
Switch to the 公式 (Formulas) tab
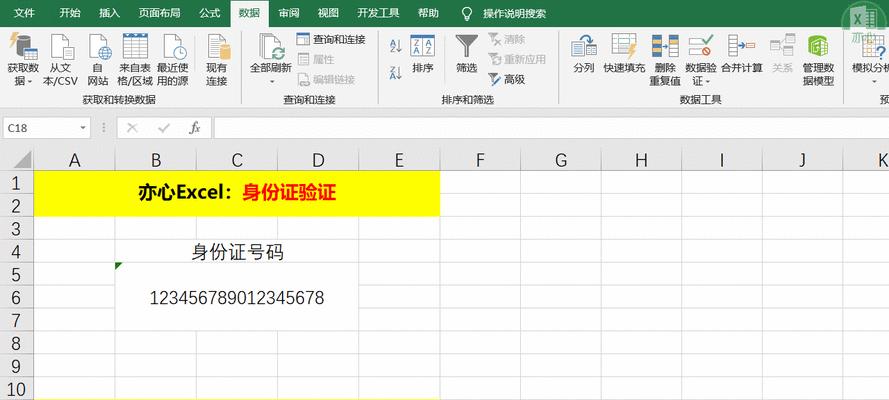(209, 13)
